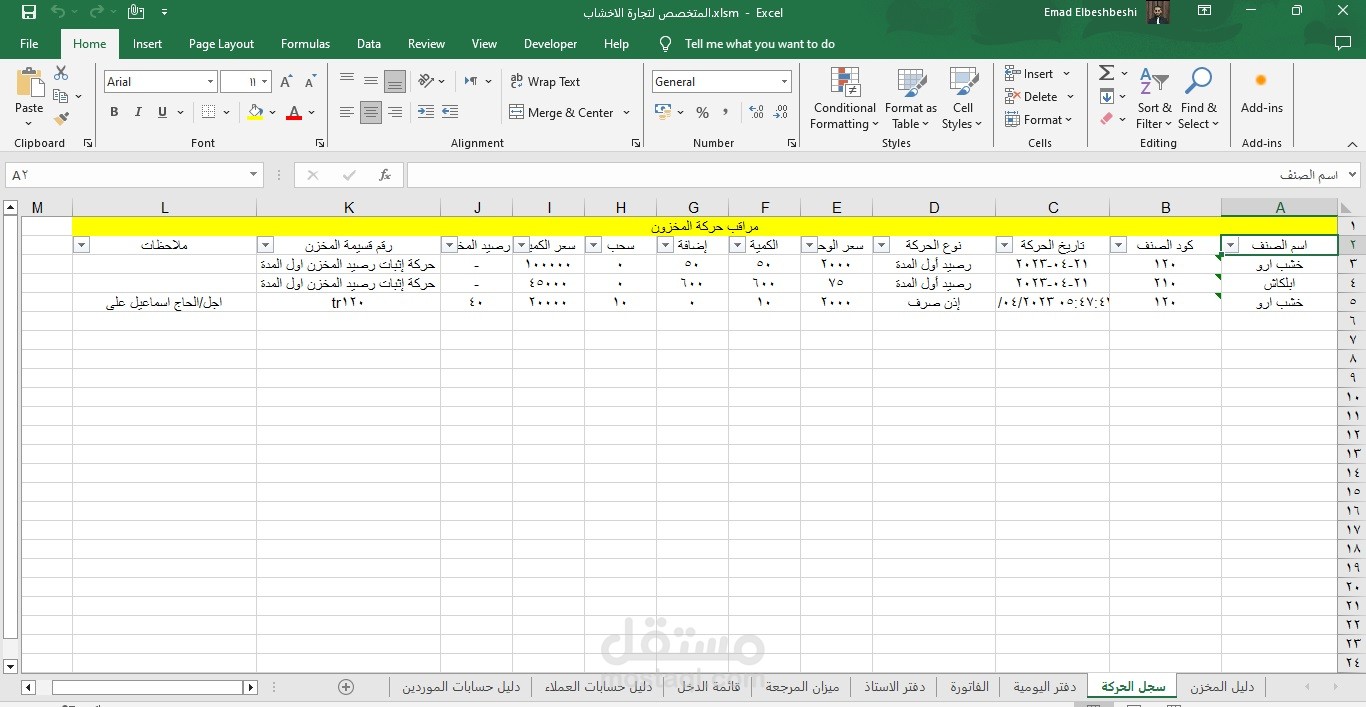Click the AutoSum sigma icon
The width and height of the screenshot is (1366, 707).
[1106, 74]
